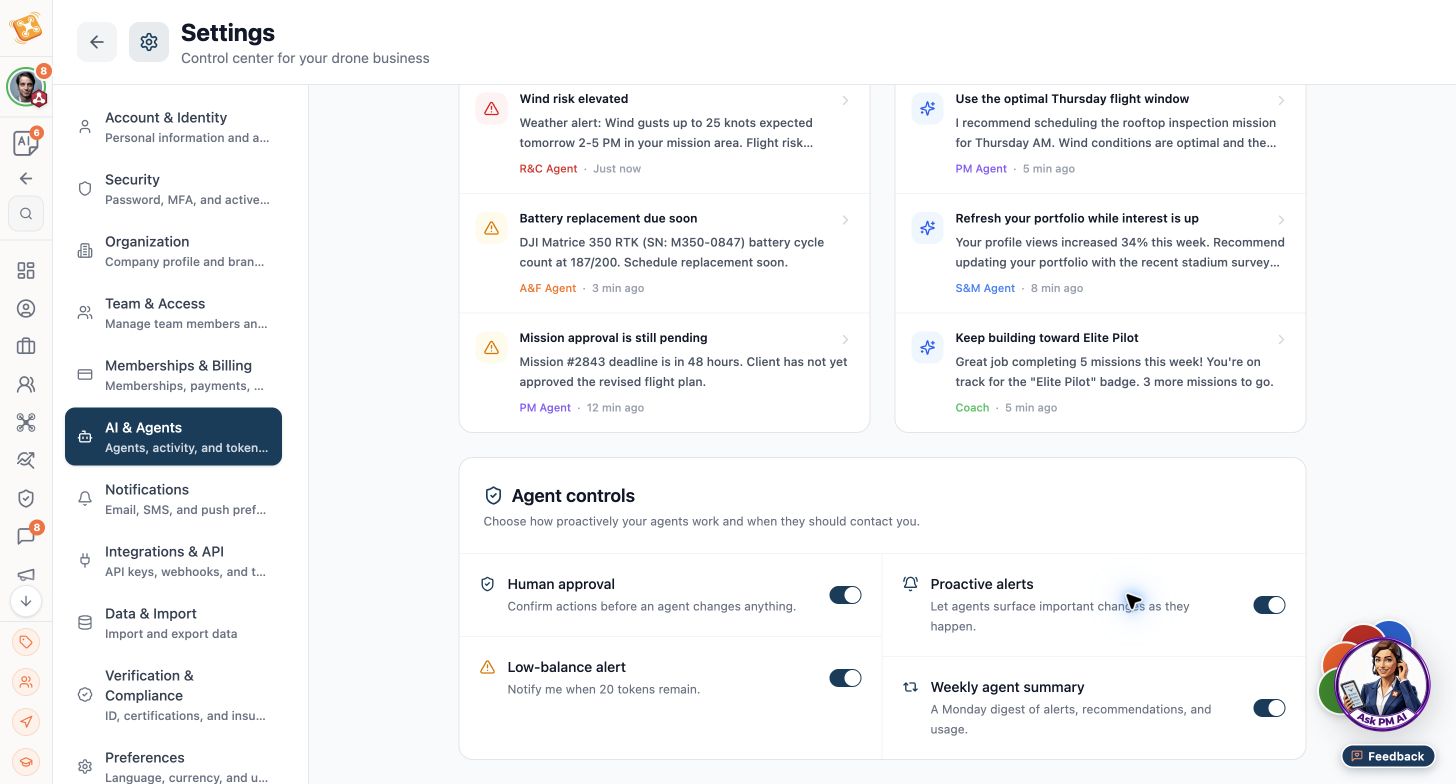This screenshot has height=784, width=1456.
Task: Click the Coach agent label
Action: click(x=972, y=408)
